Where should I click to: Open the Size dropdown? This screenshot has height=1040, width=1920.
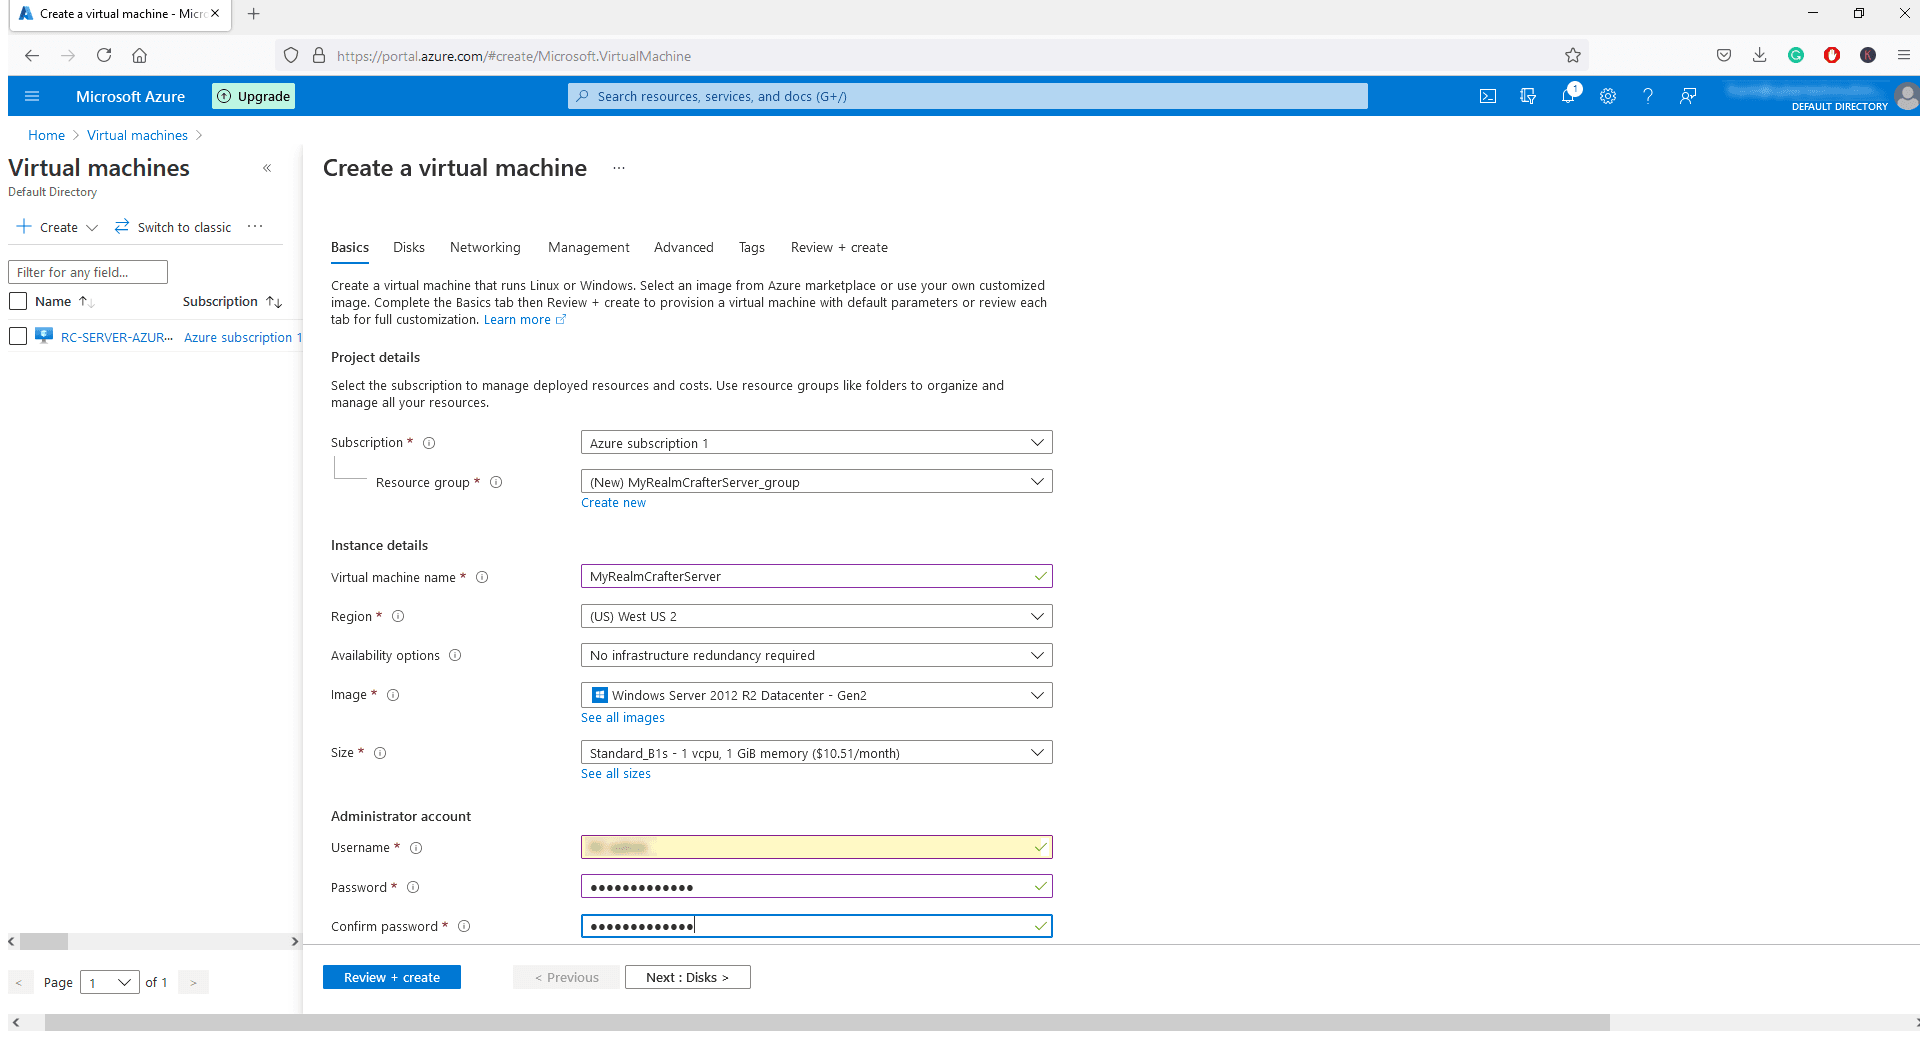click(816, 753)
